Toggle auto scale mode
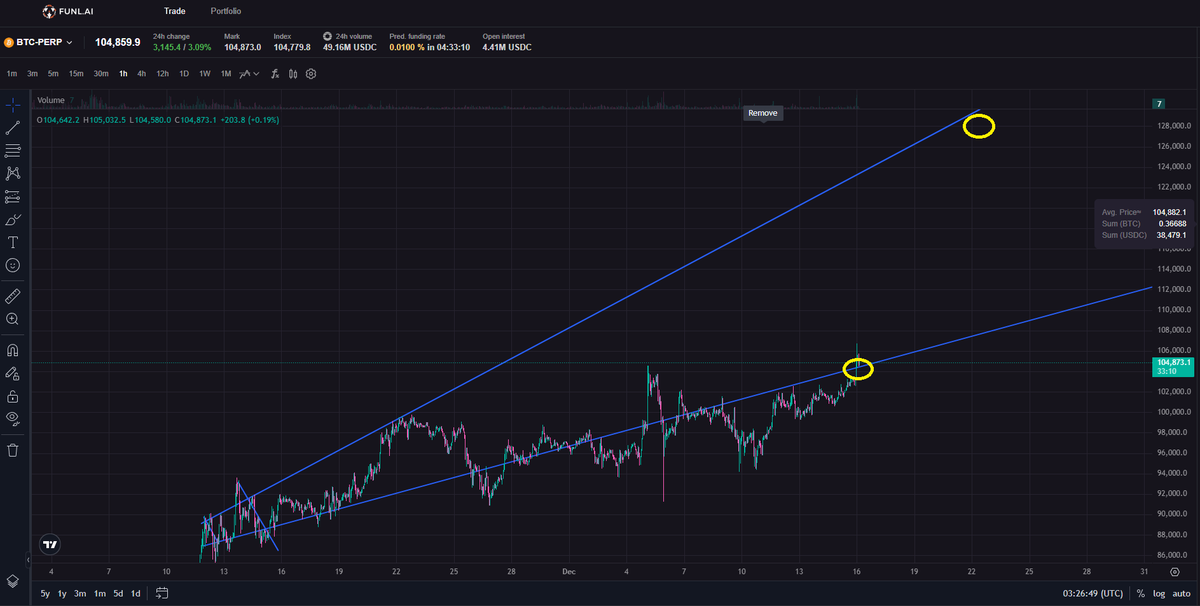Viewport: 1200px width, 606px height. click(1181, 593)
